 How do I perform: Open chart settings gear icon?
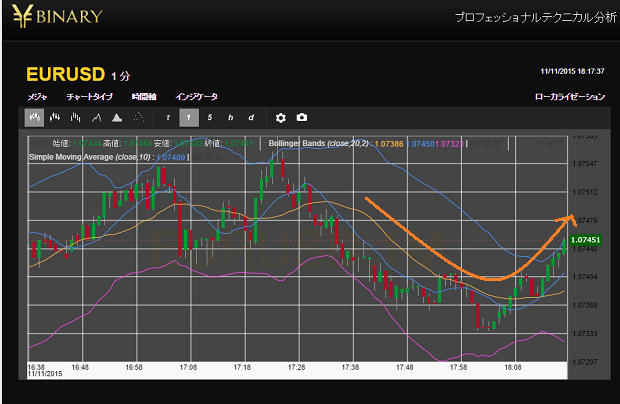click(281, 118)
